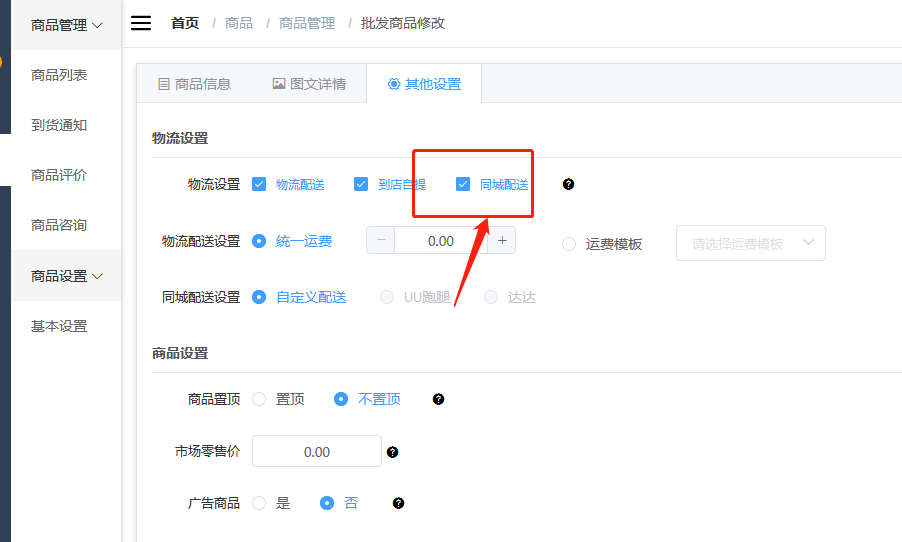Open the 请选择运费模板 dropdown
This screenshot has height=542, width=902.
(x=751, y=243)
